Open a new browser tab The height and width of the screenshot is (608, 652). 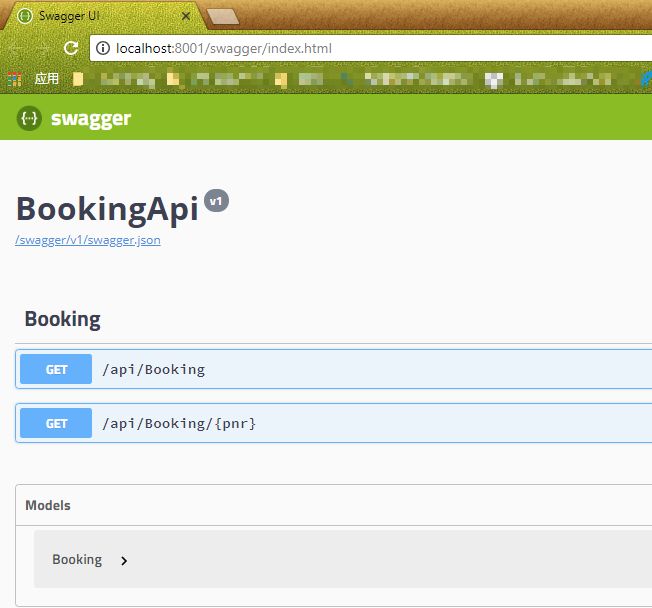tap(222, 17)
